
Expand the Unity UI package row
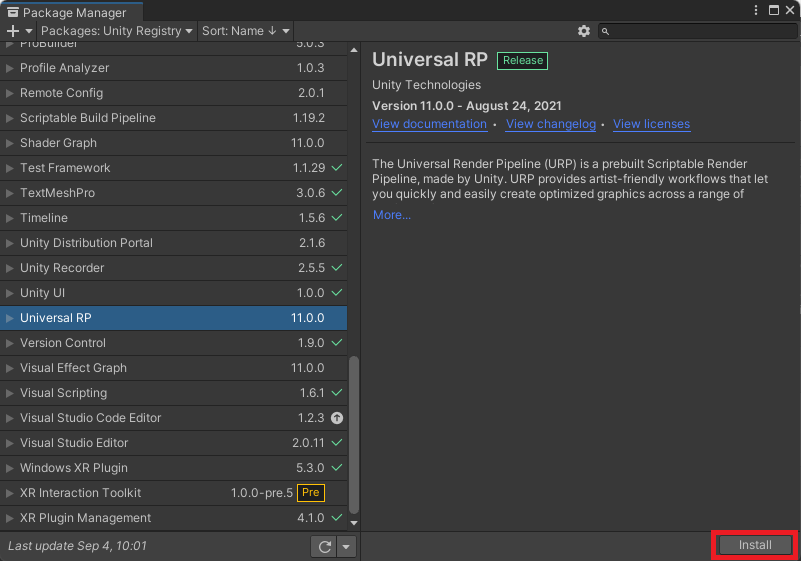(x=9, y=293)
